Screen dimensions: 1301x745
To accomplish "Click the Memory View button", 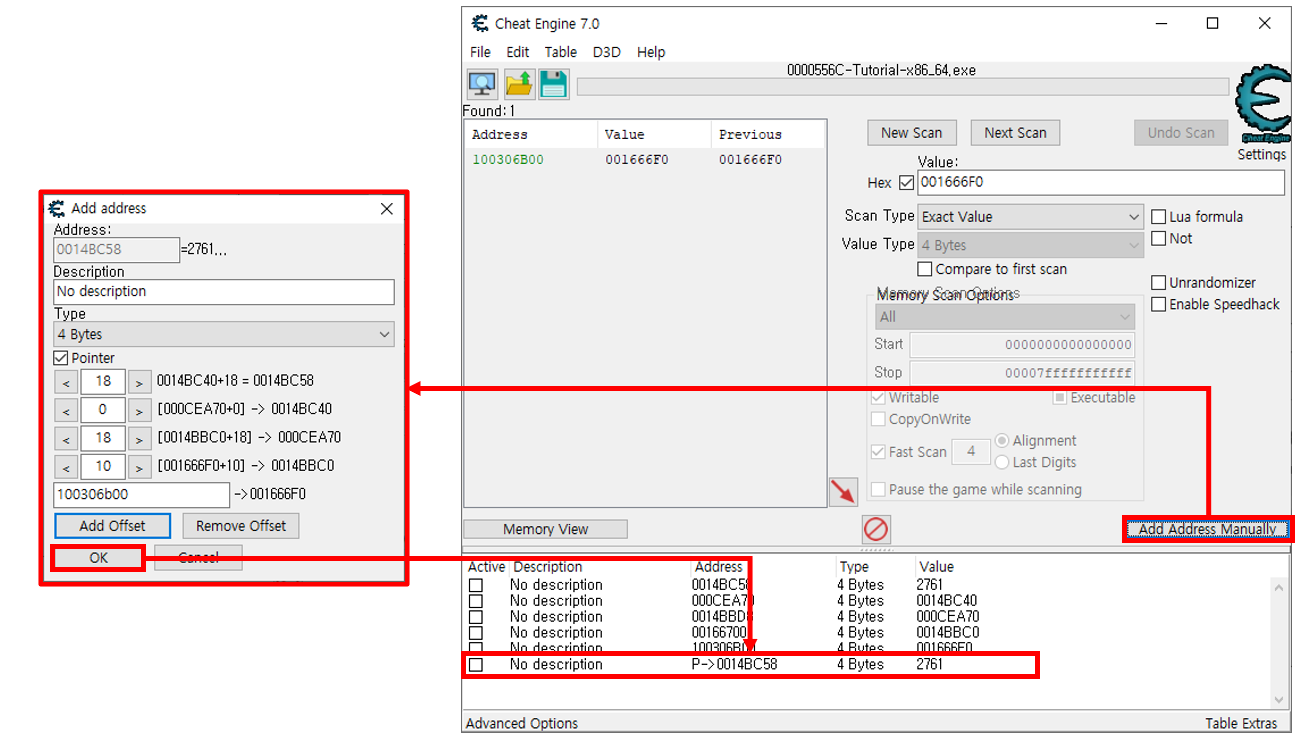I will tap(545, 529).
